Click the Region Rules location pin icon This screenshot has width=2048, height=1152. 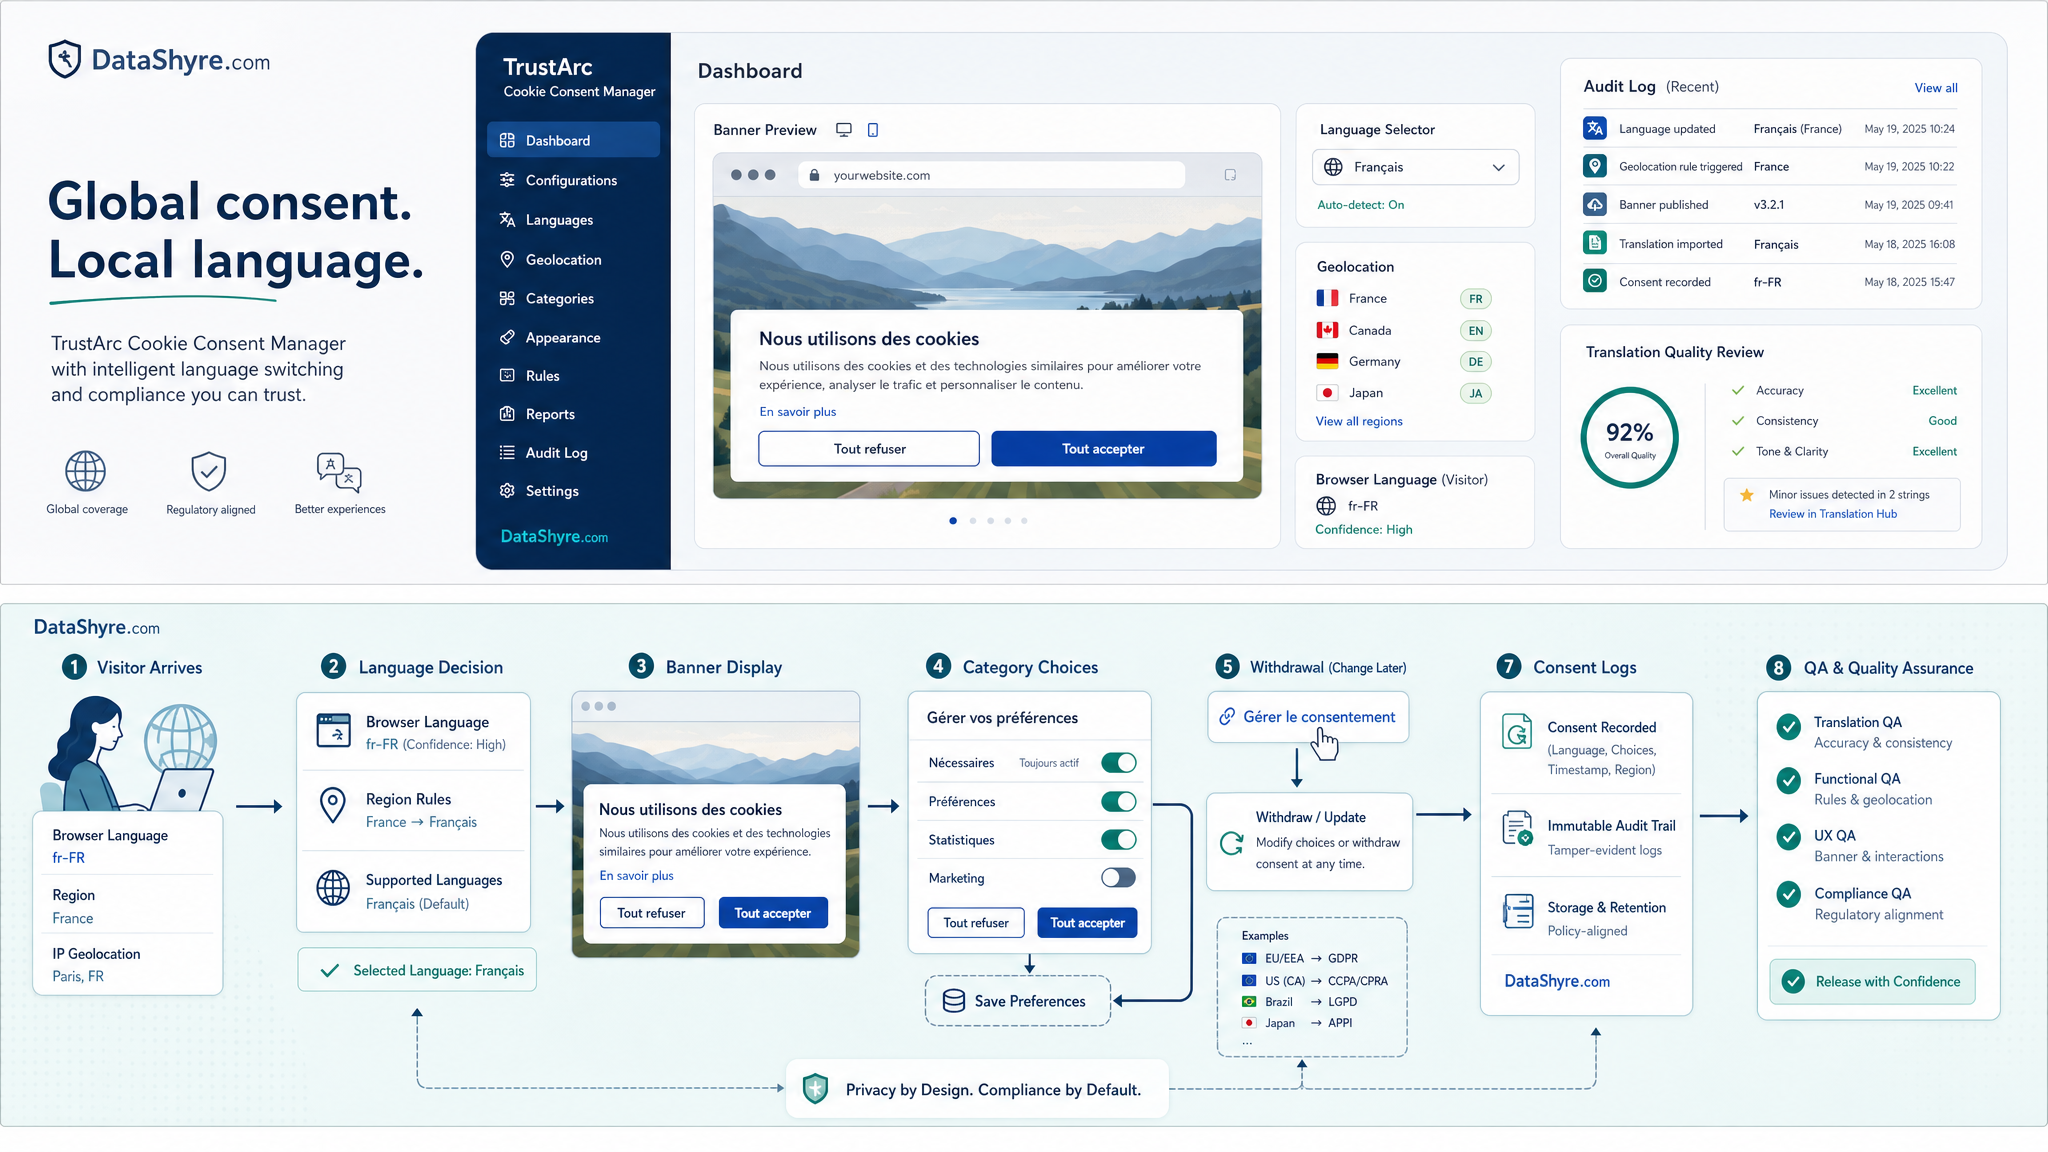(333, 805)
